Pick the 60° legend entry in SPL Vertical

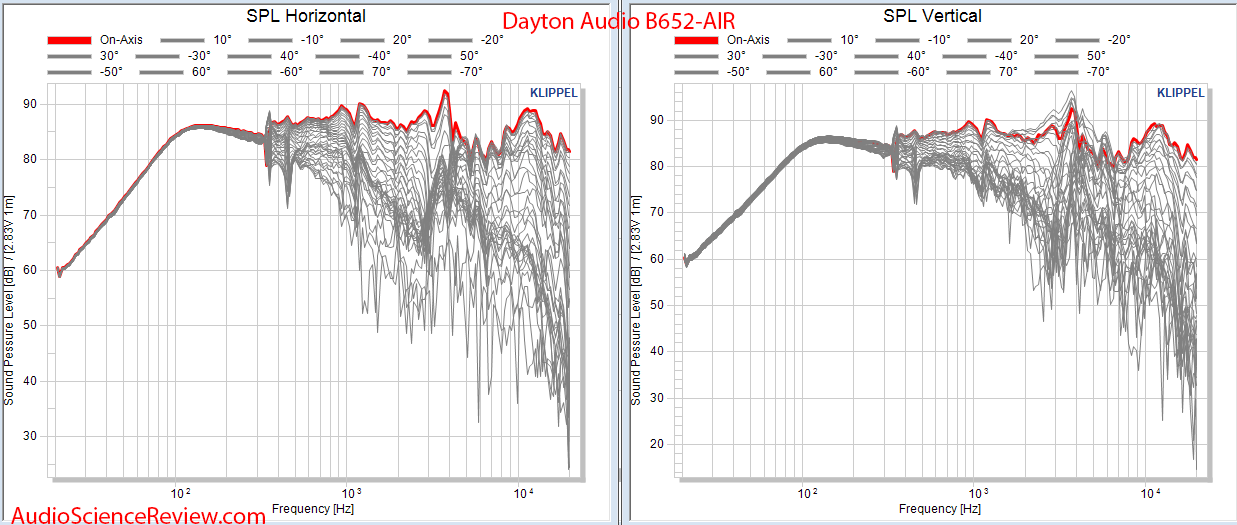coord(801,72)
